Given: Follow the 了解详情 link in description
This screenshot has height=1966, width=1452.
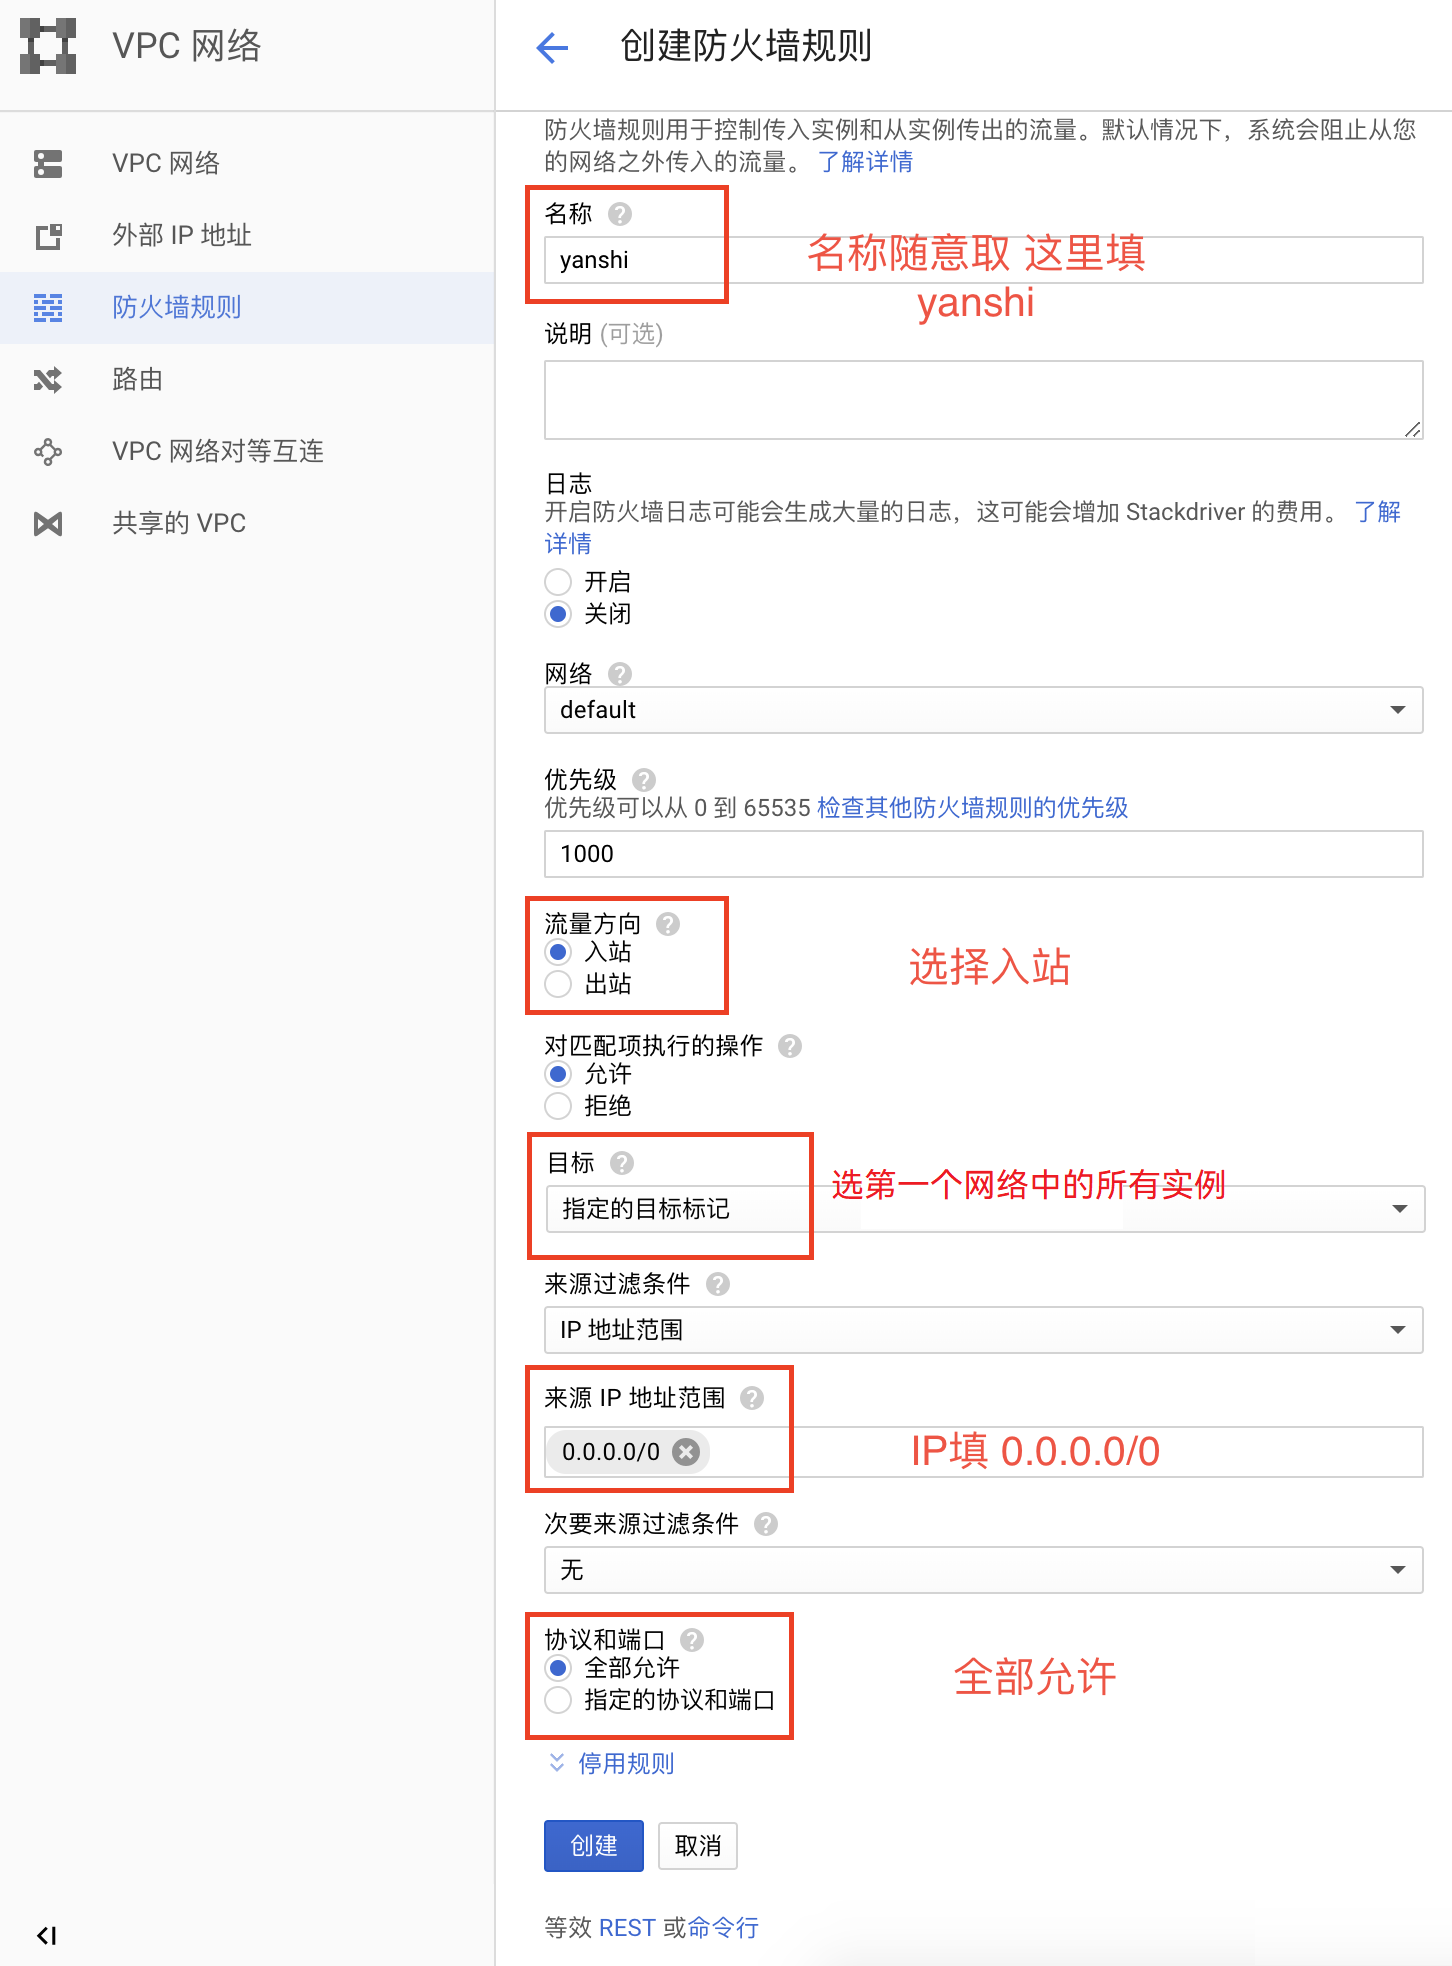Looking at the screenshot, I should pos(865,162).
